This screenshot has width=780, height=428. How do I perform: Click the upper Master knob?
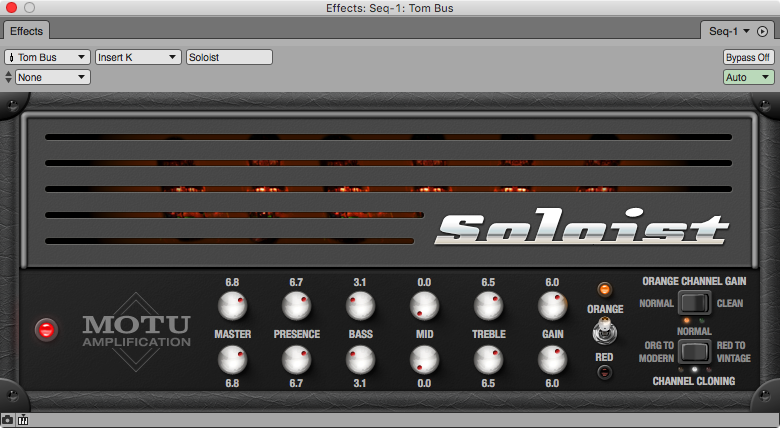point(232,305)
